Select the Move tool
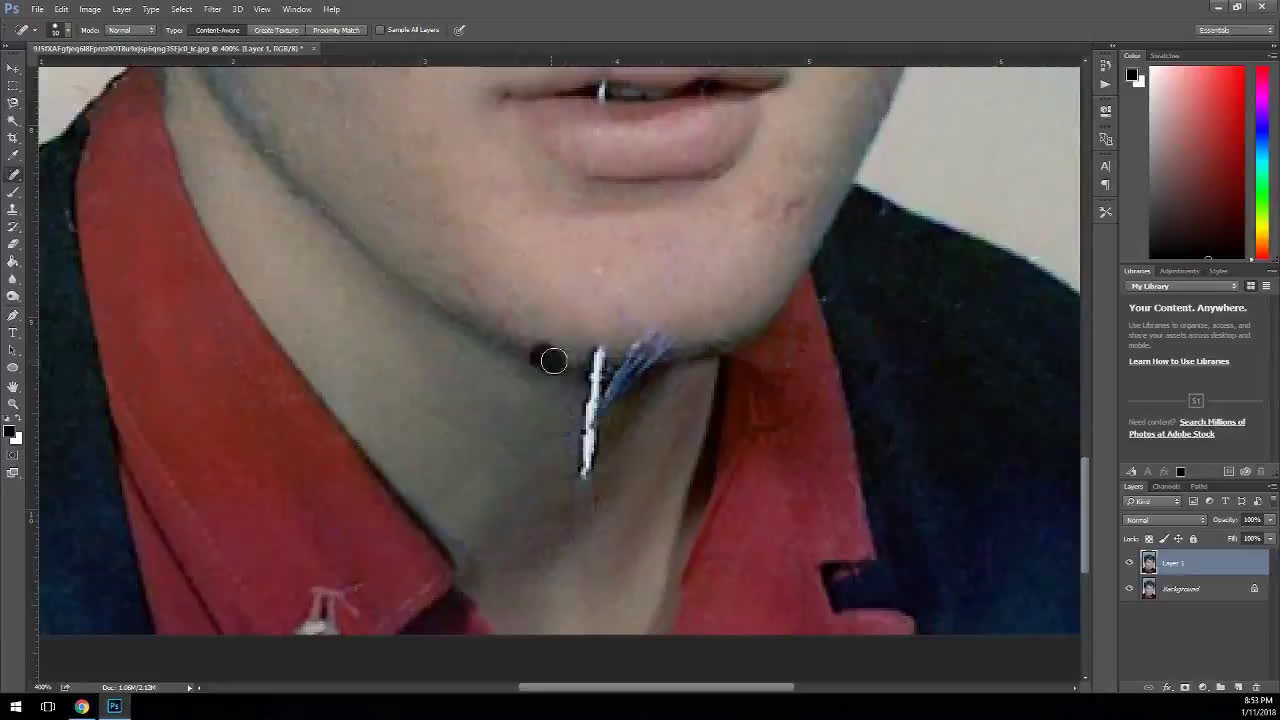 tap(13, 67)
